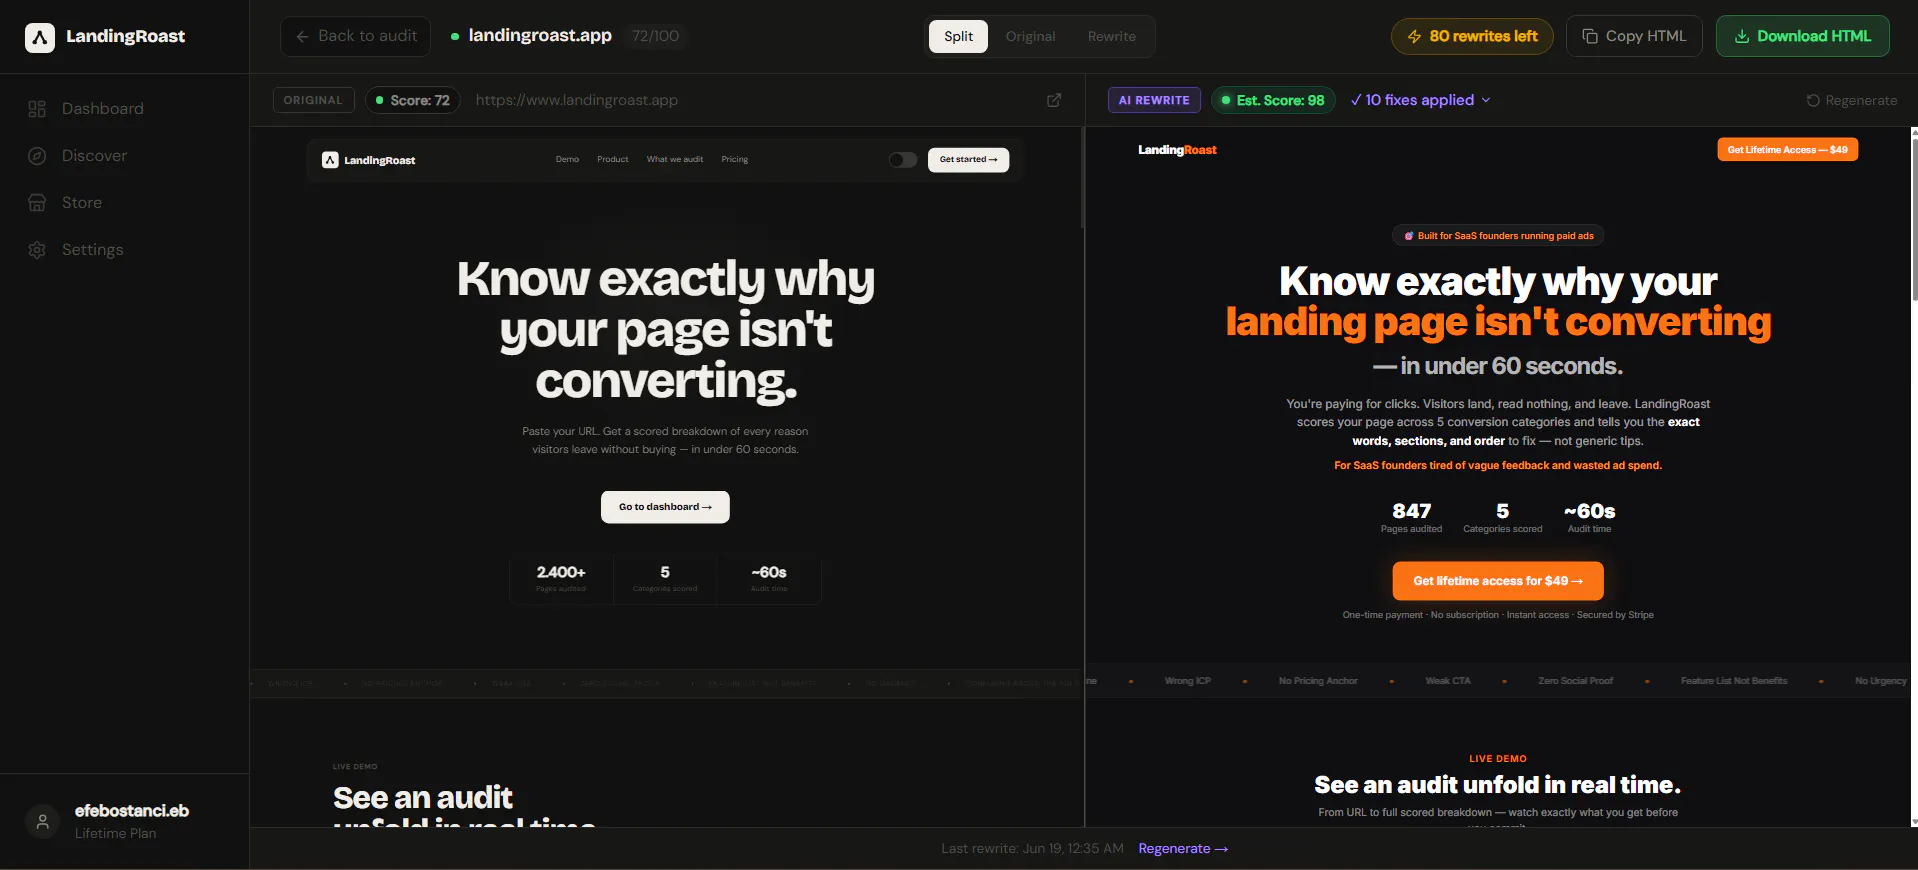Click Built for SaaS founders running paid ads badge
This screenshot has height=870, width=1918.
pos(1498,236)
